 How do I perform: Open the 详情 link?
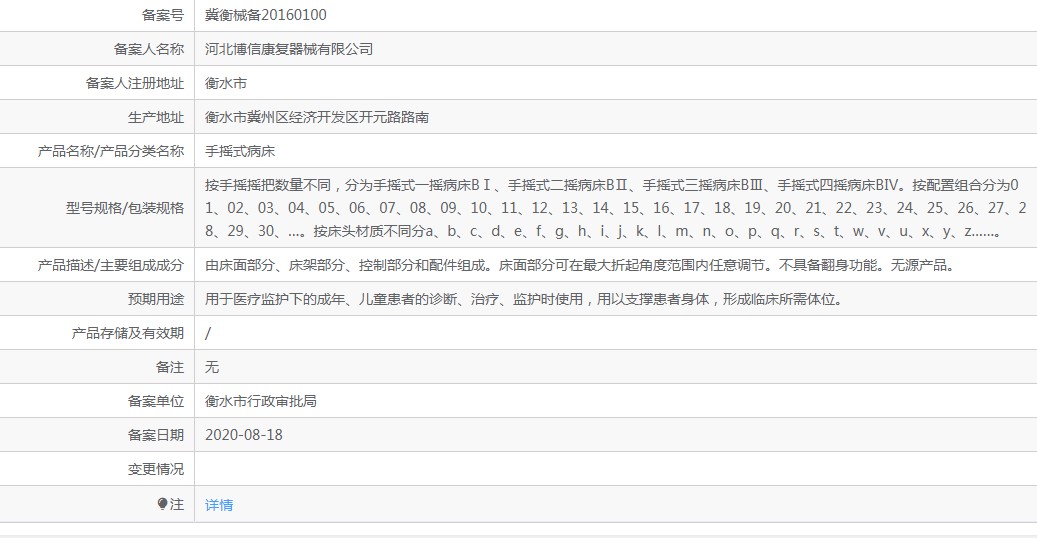pyautogui.click(x=219, y=505)
